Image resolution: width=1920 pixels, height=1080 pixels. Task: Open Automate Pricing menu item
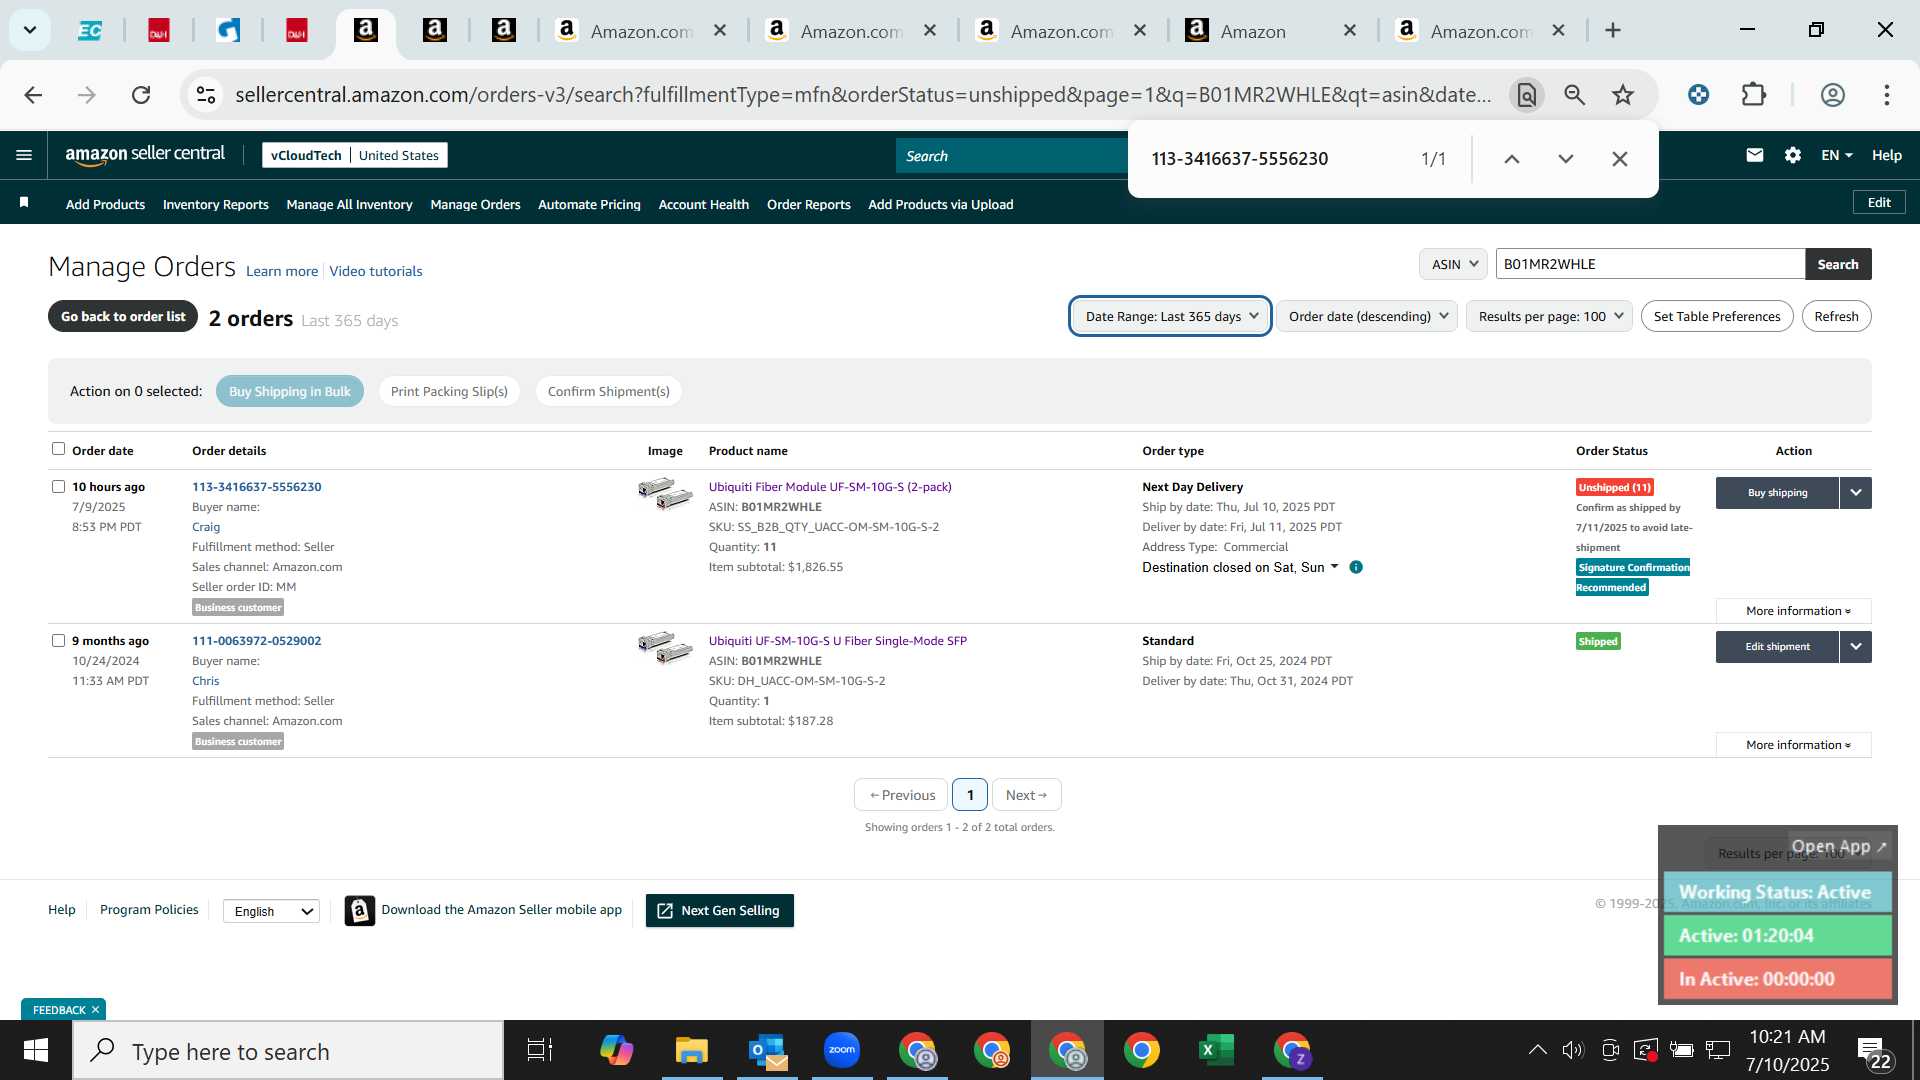[x=589, y=204]
